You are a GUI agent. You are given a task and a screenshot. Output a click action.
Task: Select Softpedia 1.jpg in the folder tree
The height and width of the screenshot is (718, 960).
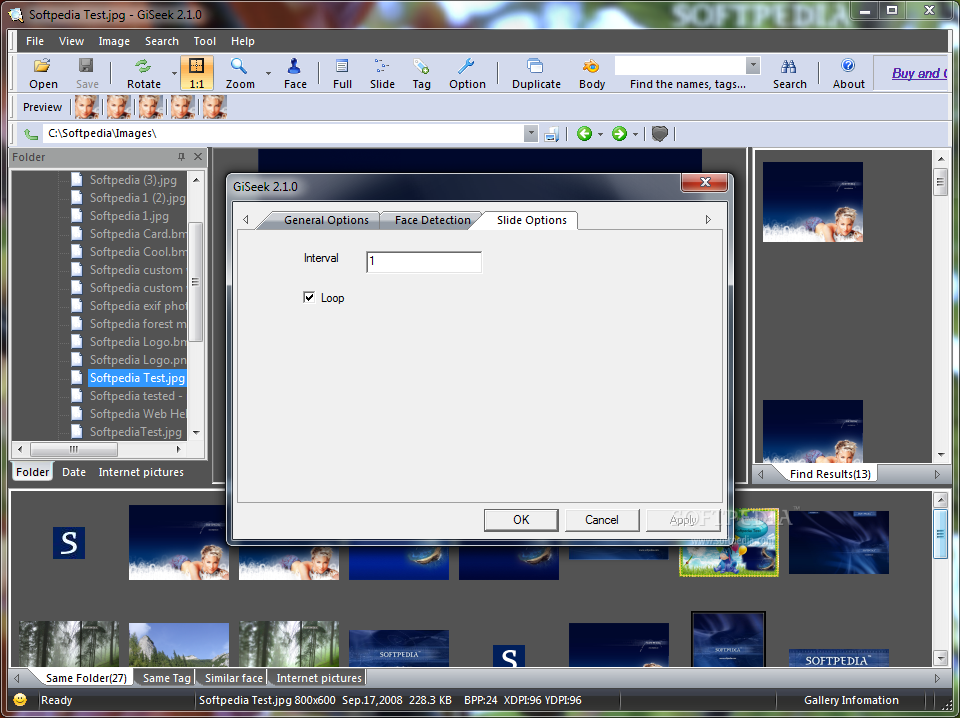[x=129, y=215]
